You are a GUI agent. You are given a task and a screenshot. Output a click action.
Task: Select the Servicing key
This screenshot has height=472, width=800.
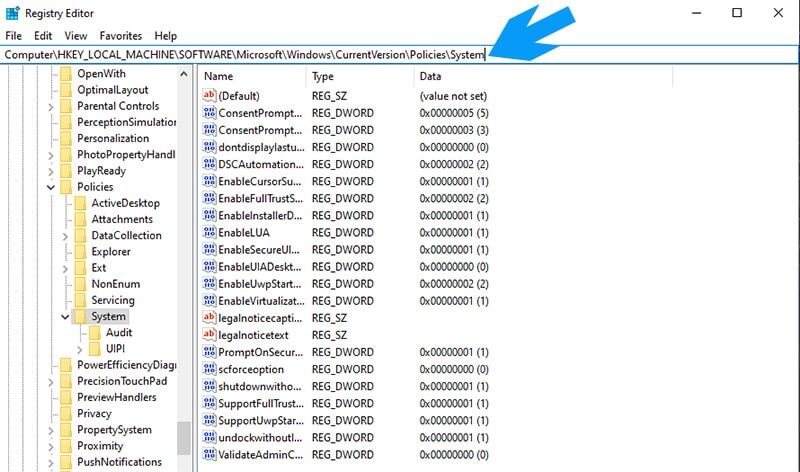(113, 300)
